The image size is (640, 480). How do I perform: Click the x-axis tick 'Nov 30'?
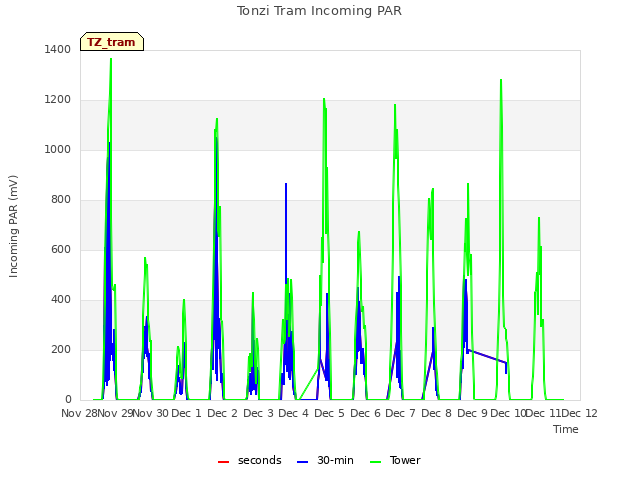click(x=151, y=413)
